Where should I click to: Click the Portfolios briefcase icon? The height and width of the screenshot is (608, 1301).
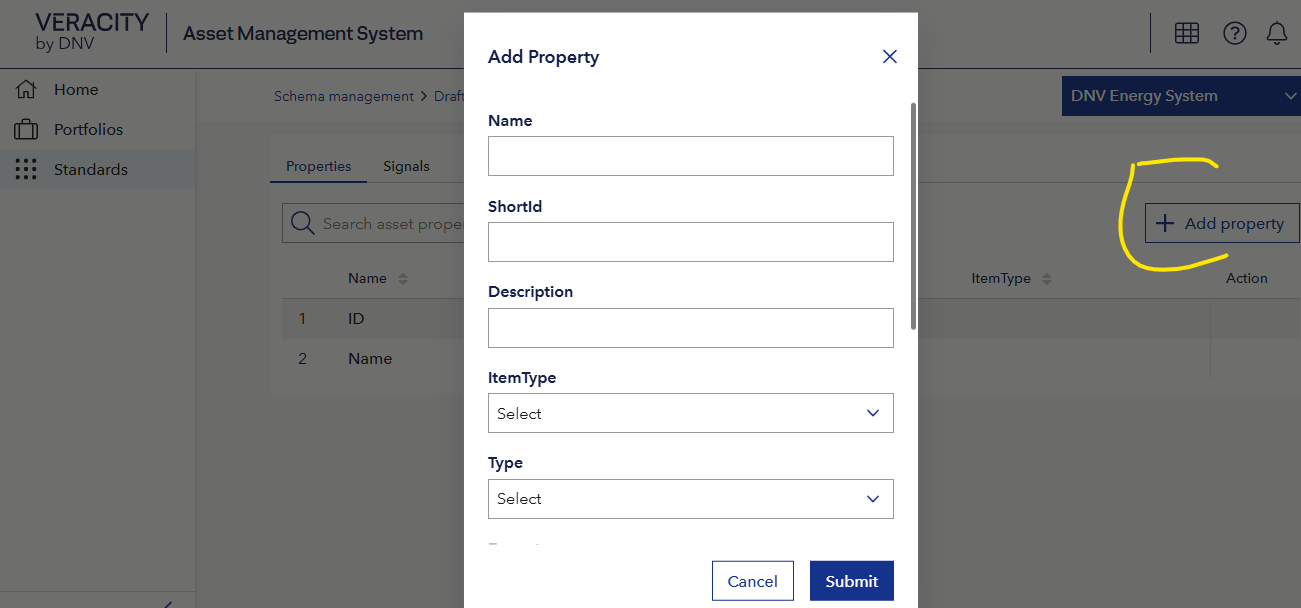[x=26, y=129]
